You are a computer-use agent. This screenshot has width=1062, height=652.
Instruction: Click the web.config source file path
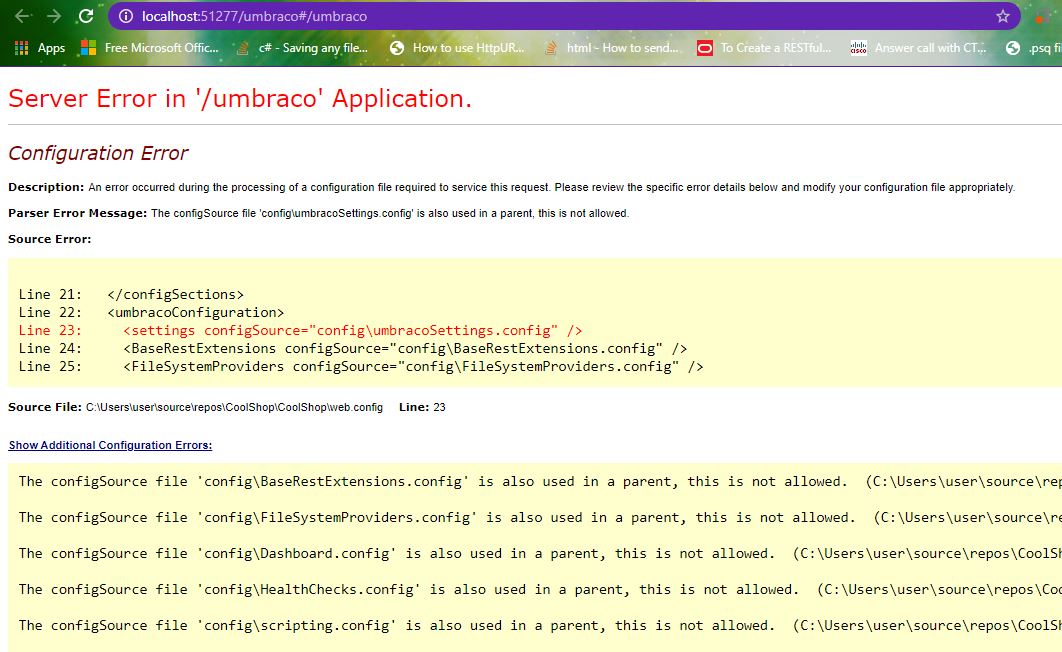pyautogui.click(x=234, y=407)
